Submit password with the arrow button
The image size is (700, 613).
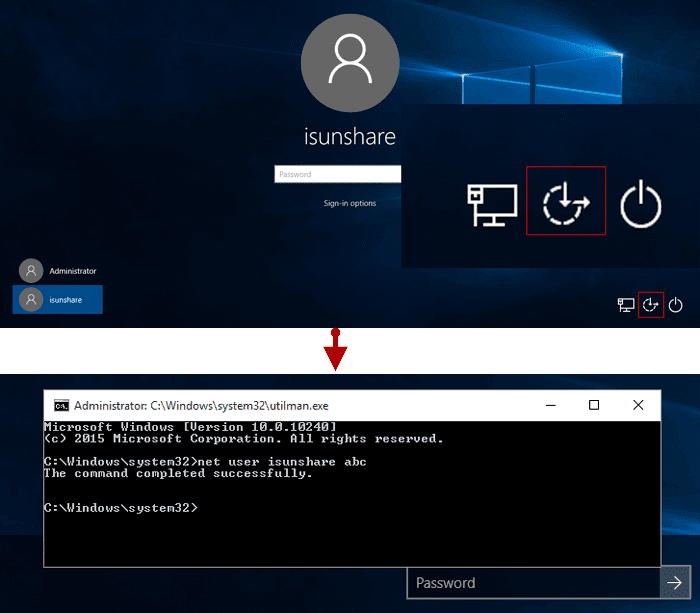675,582
